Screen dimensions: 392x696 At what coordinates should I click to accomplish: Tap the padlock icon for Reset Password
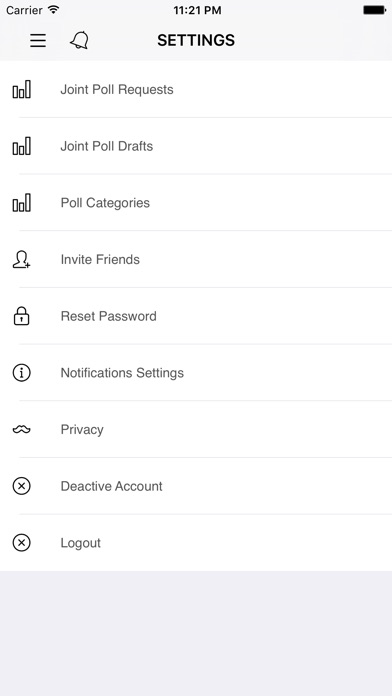click(x=21, y=316)
